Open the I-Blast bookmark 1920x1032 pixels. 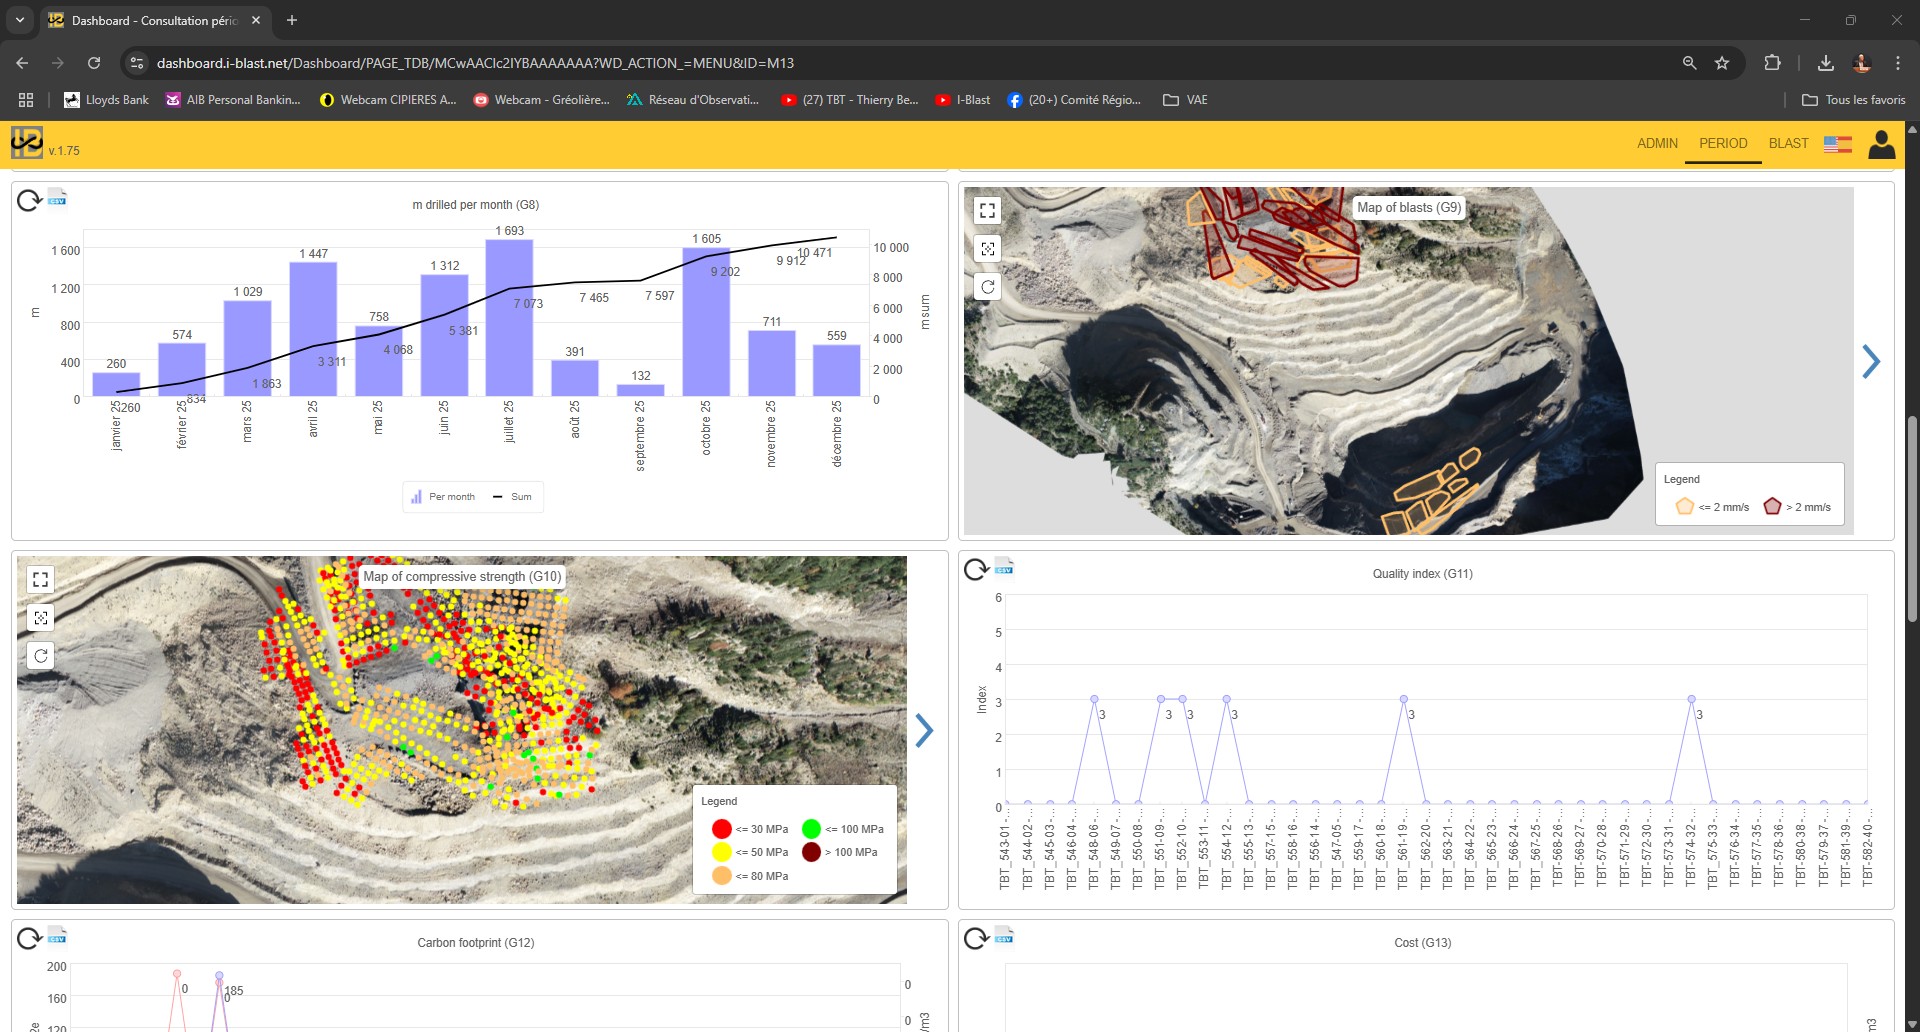point(962,100)
